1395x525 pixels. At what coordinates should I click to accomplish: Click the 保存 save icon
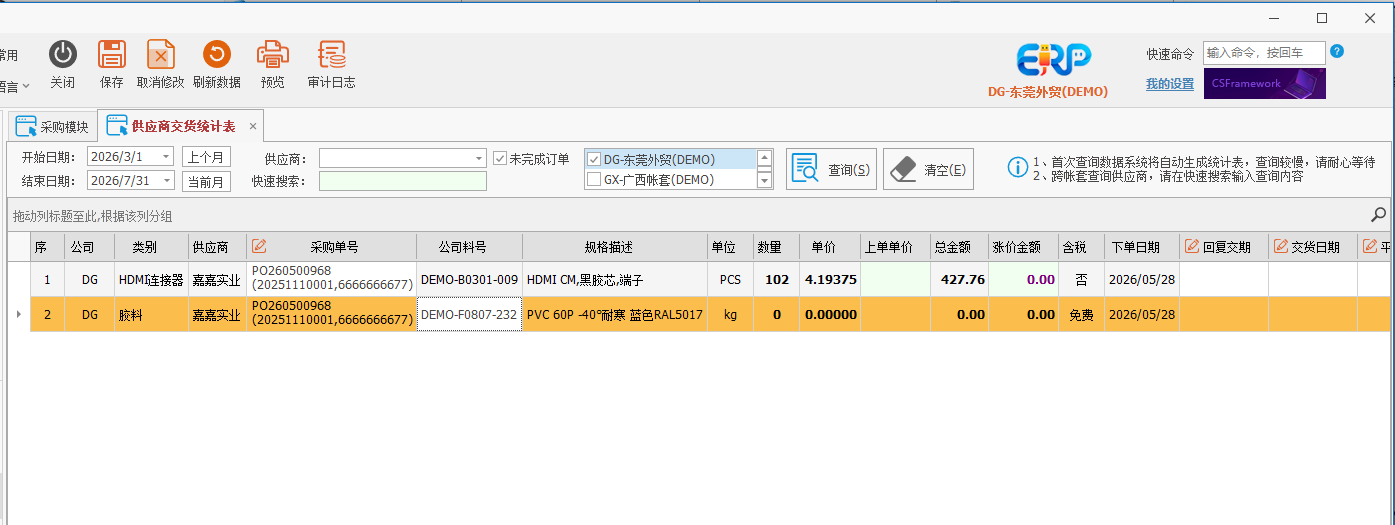112,55
